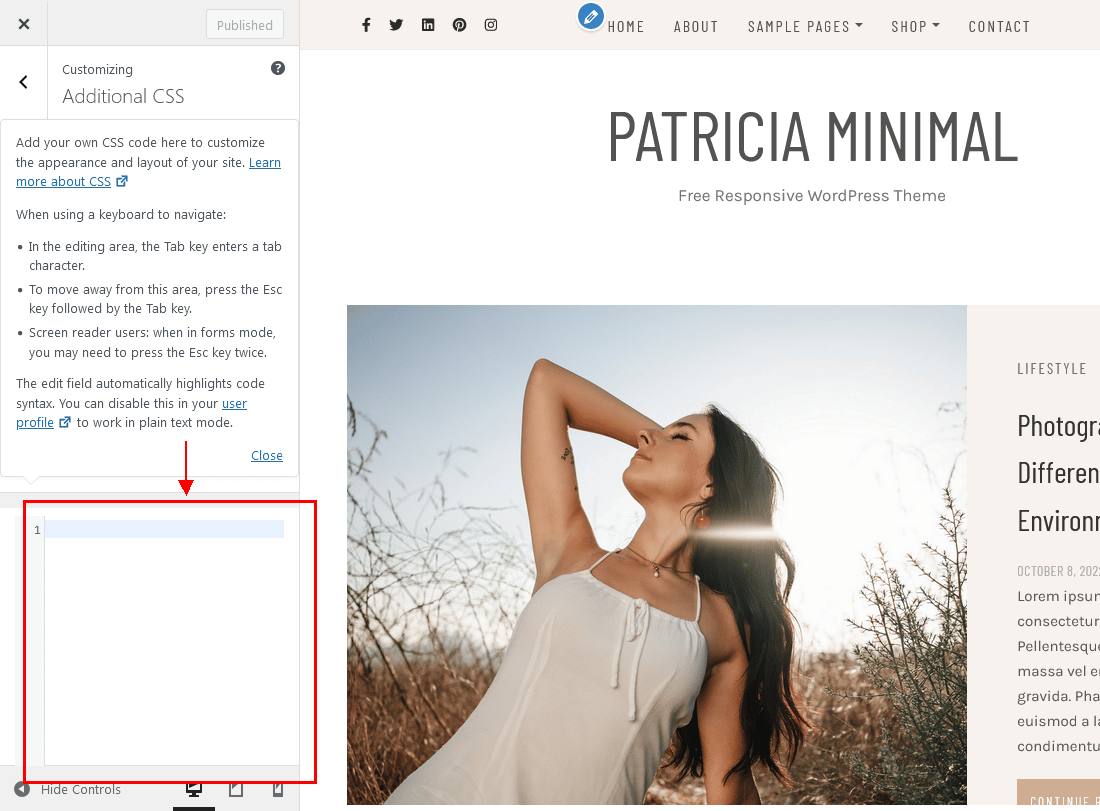
Task: Click the Twitter social icon
Action: 396,24
